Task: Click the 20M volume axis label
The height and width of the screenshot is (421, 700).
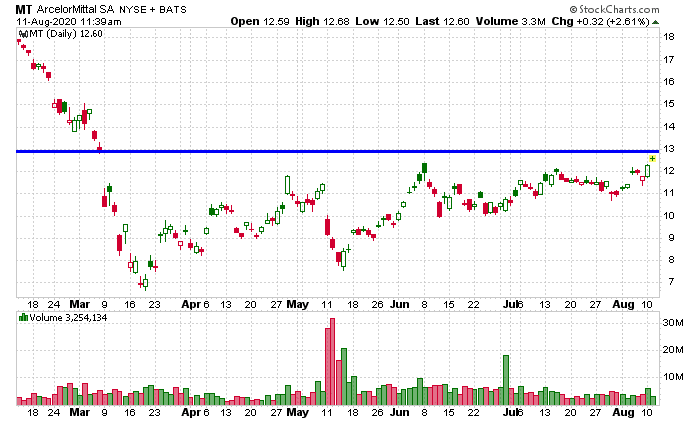Action: pos(673,350)
